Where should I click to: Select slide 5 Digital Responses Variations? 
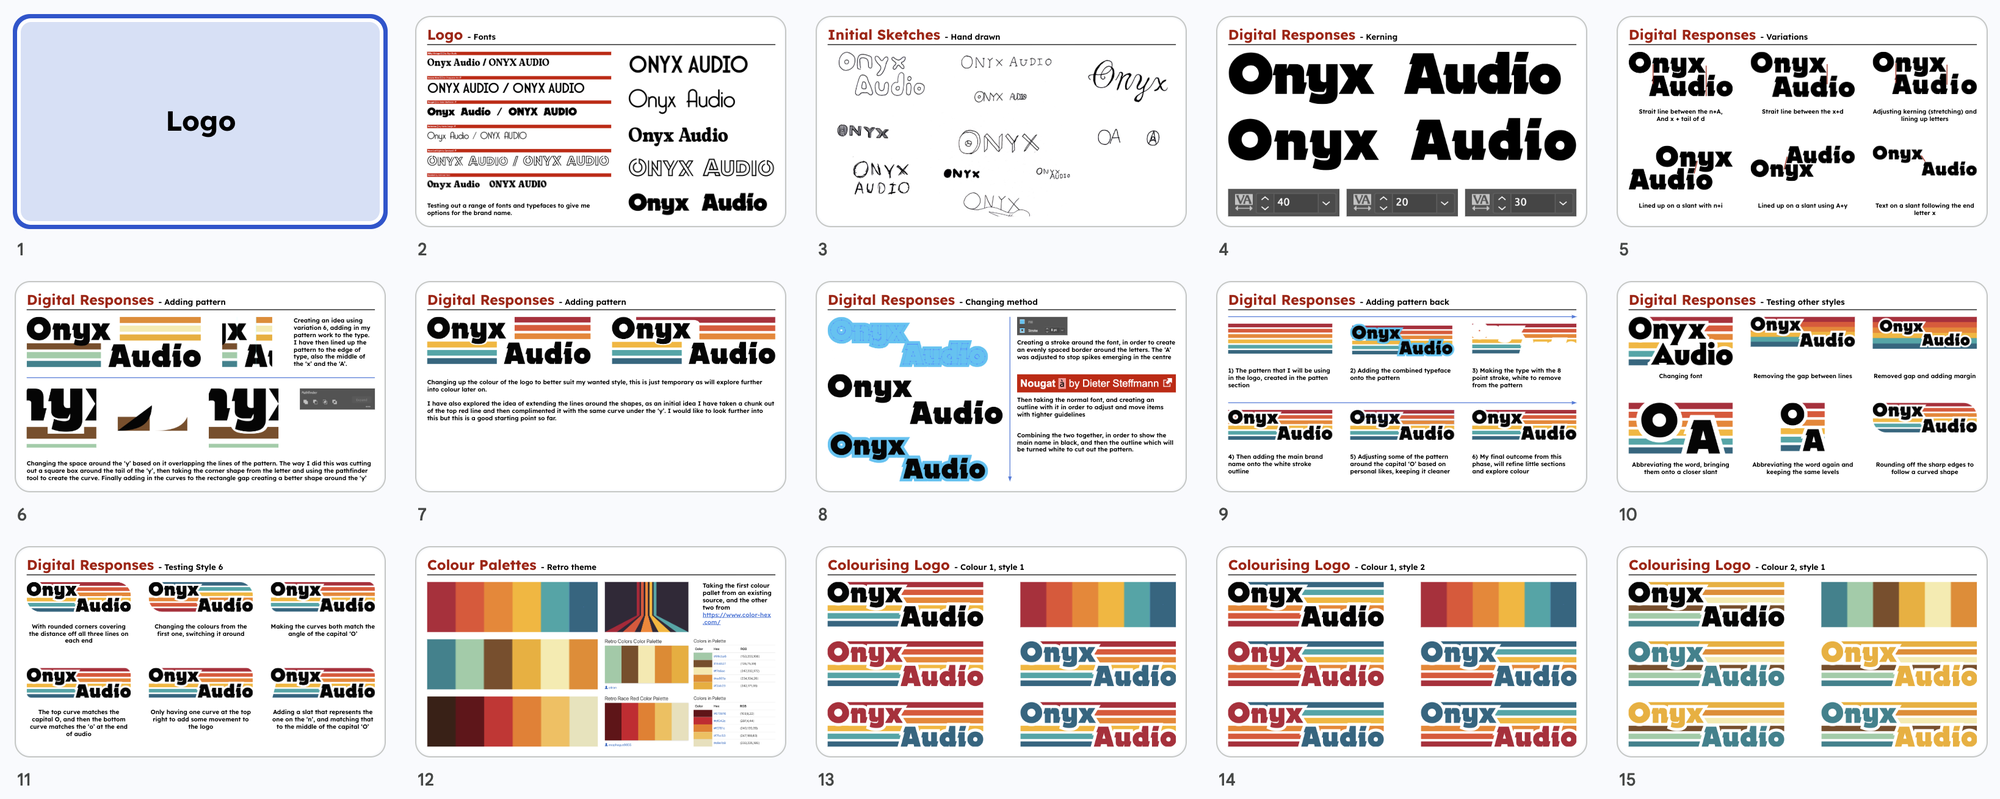coord(1802,121)
